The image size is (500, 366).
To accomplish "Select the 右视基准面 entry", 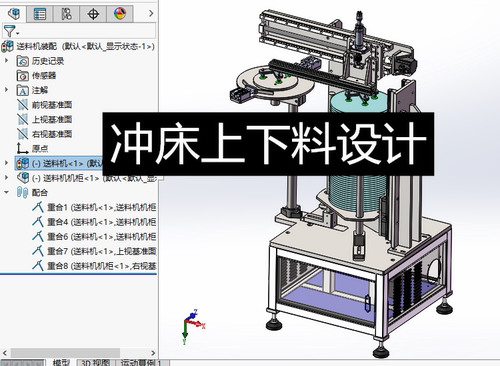I will [x=52, y=134].
